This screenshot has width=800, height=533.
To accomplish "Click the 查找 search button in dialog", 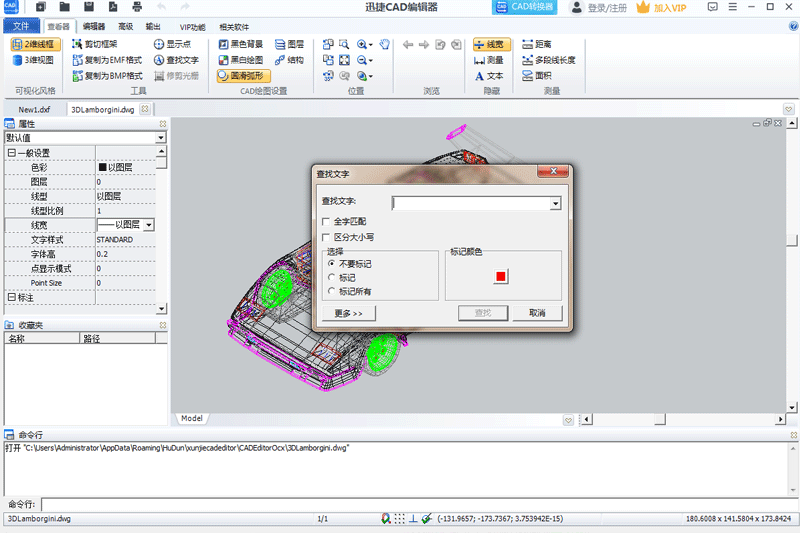I will pyautogui.click(x=483, y=313).
